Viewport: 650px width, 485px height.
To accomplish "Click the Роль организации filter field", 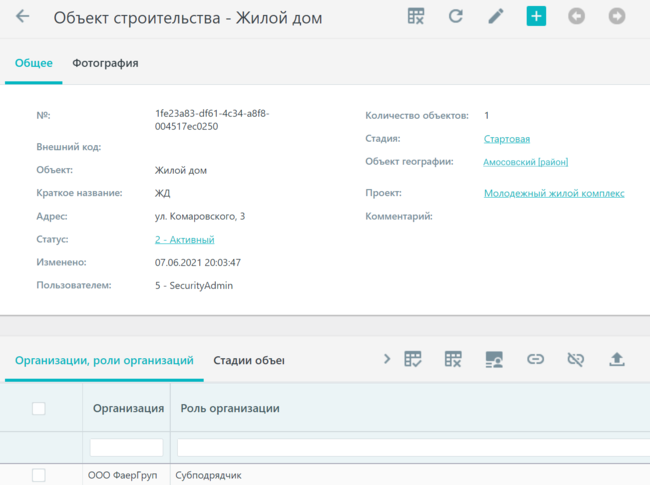I will click(413, 448).
